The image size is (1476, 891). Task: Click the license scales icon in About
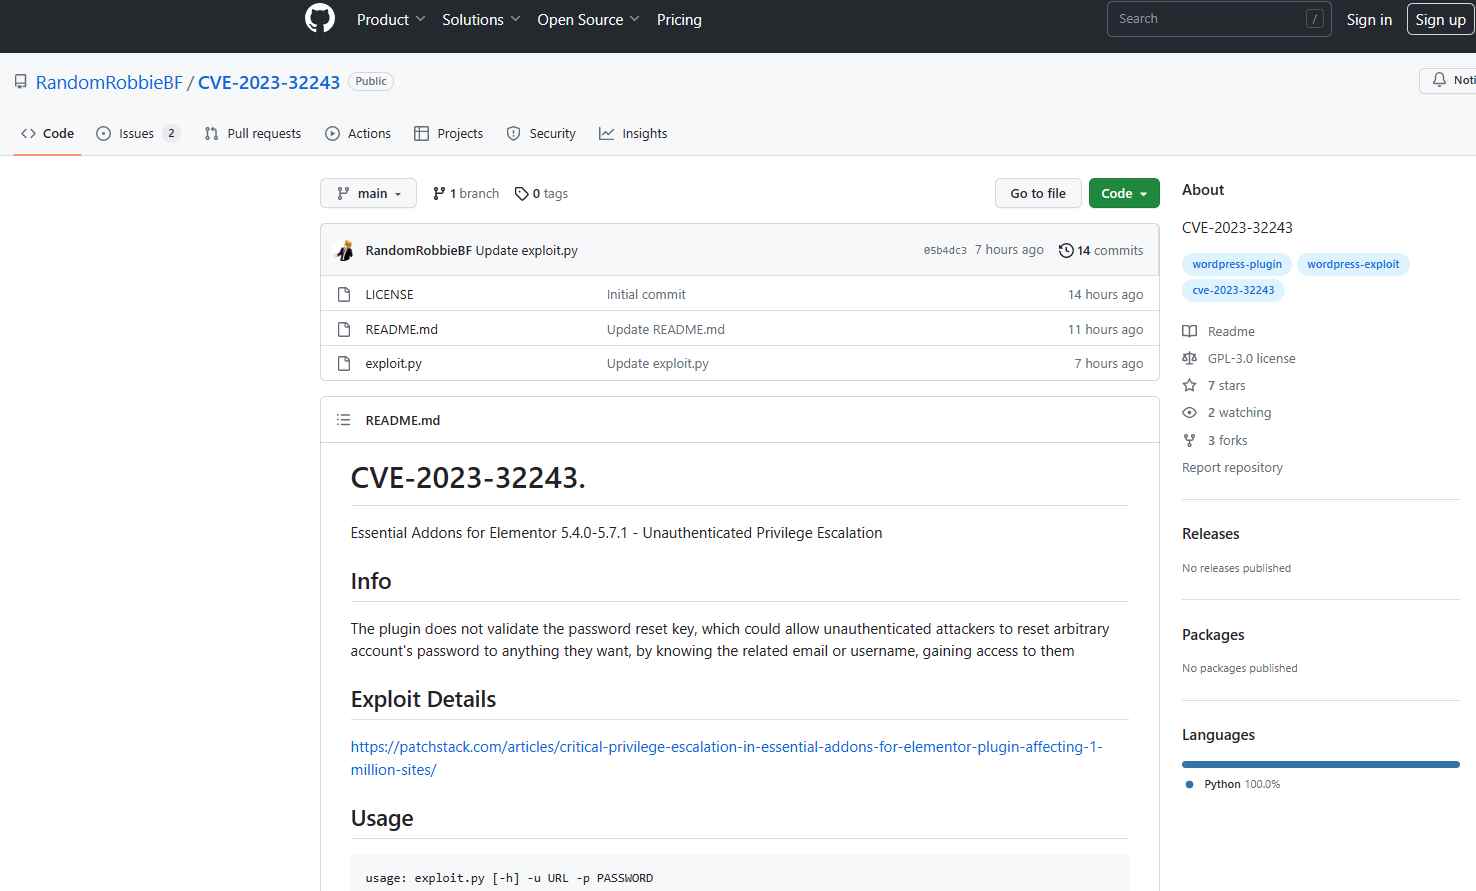(1189, 358)
